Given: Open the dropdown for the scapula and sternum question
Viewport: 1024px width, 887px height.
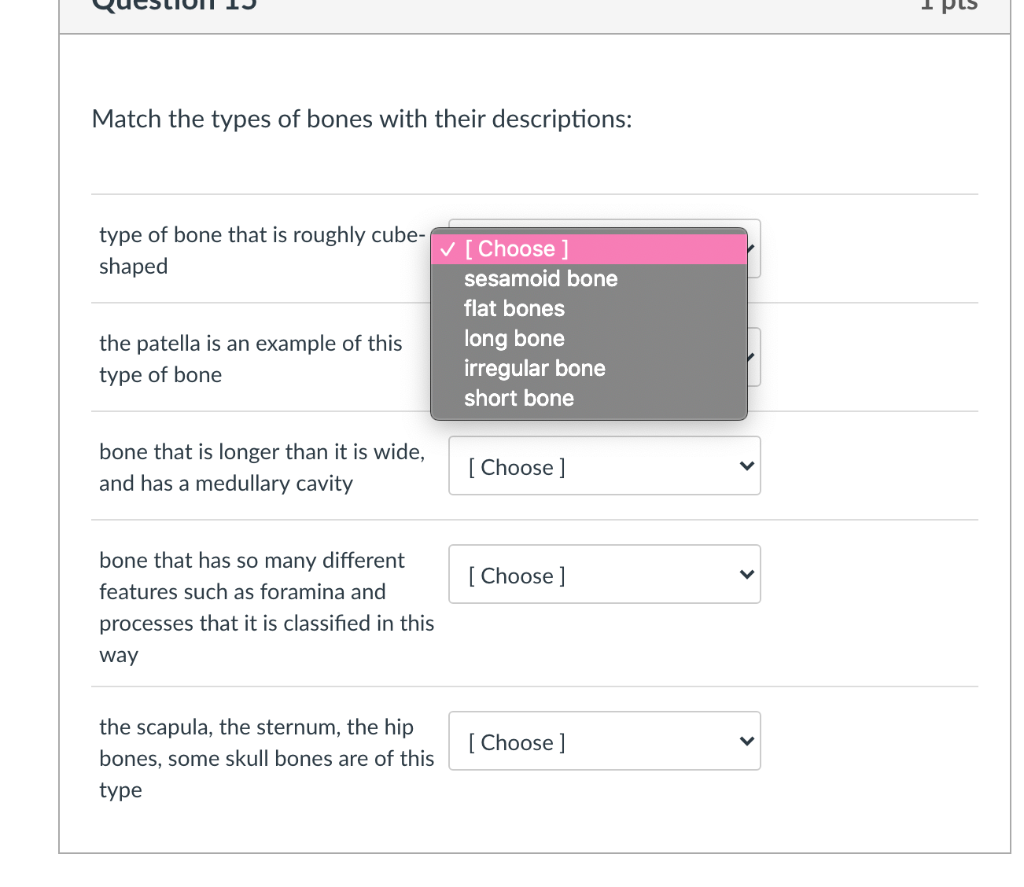Looking at the screenshot, I should [x=604, y=741].
